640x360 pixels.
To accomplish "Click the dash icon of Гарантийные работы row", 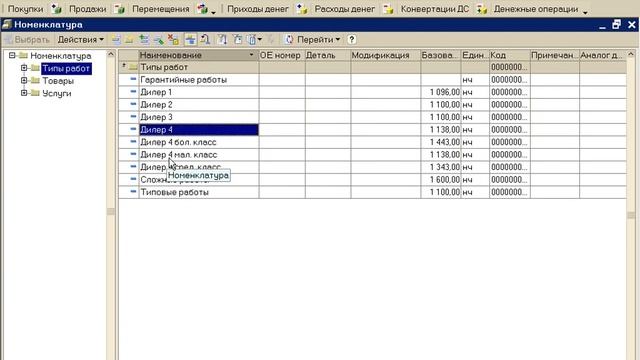I will (x=133, y=79).
